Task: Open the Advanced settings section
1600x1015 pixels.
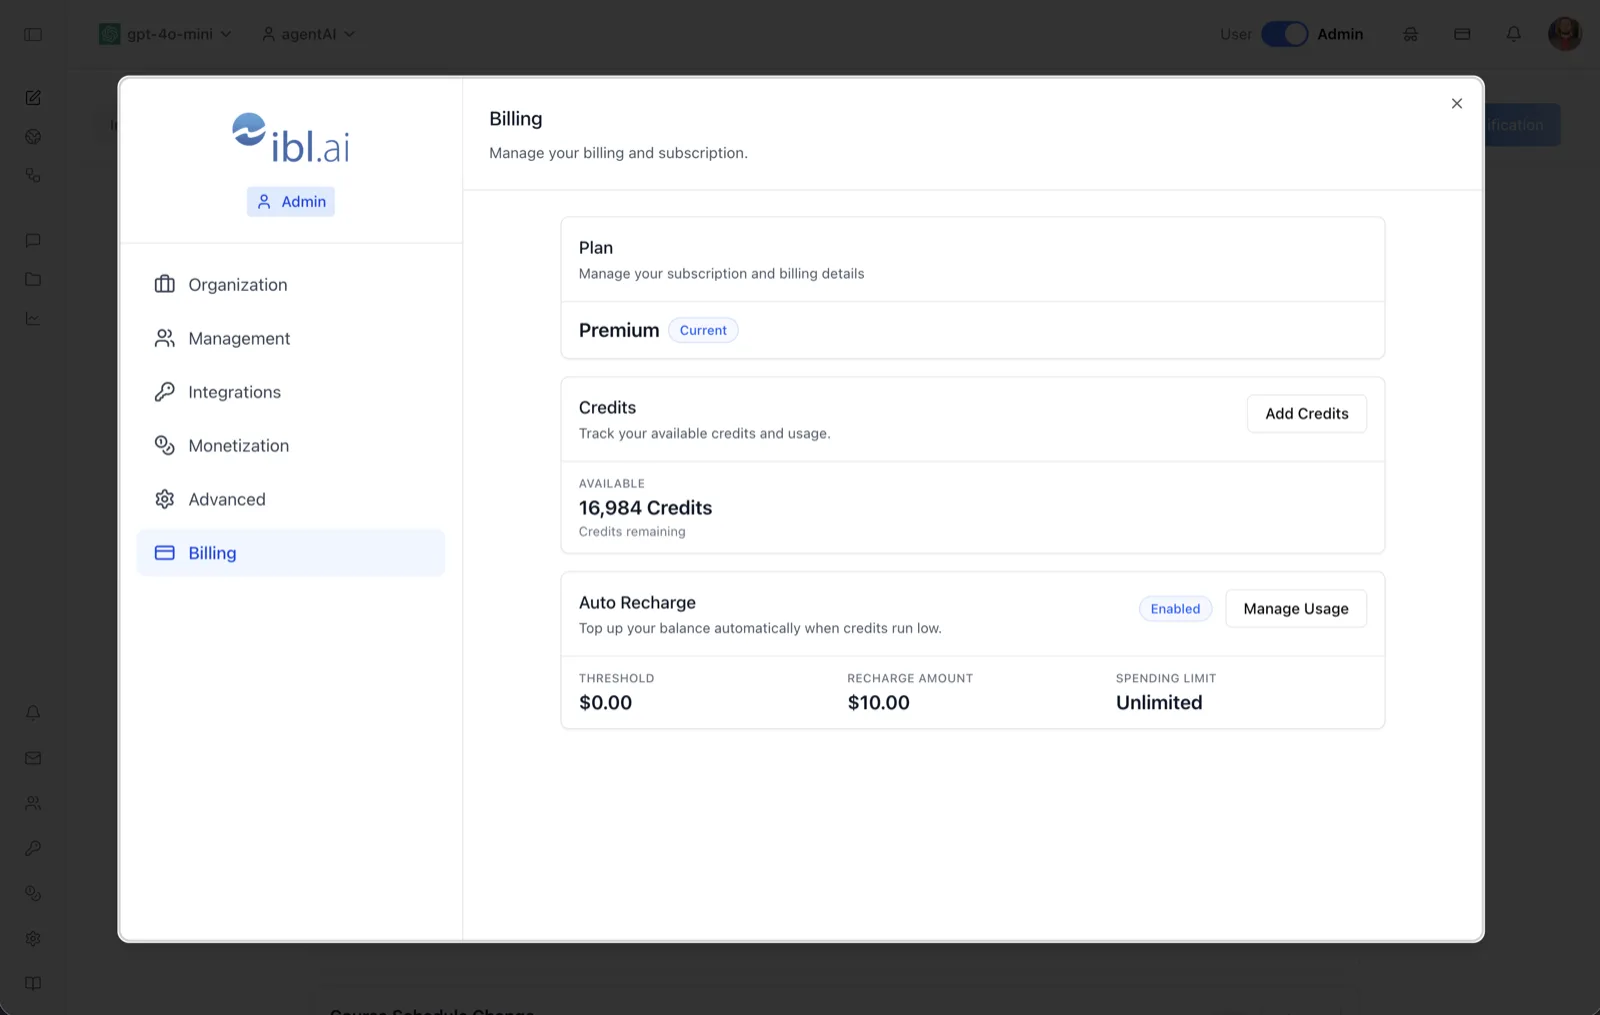Action: 290,499
